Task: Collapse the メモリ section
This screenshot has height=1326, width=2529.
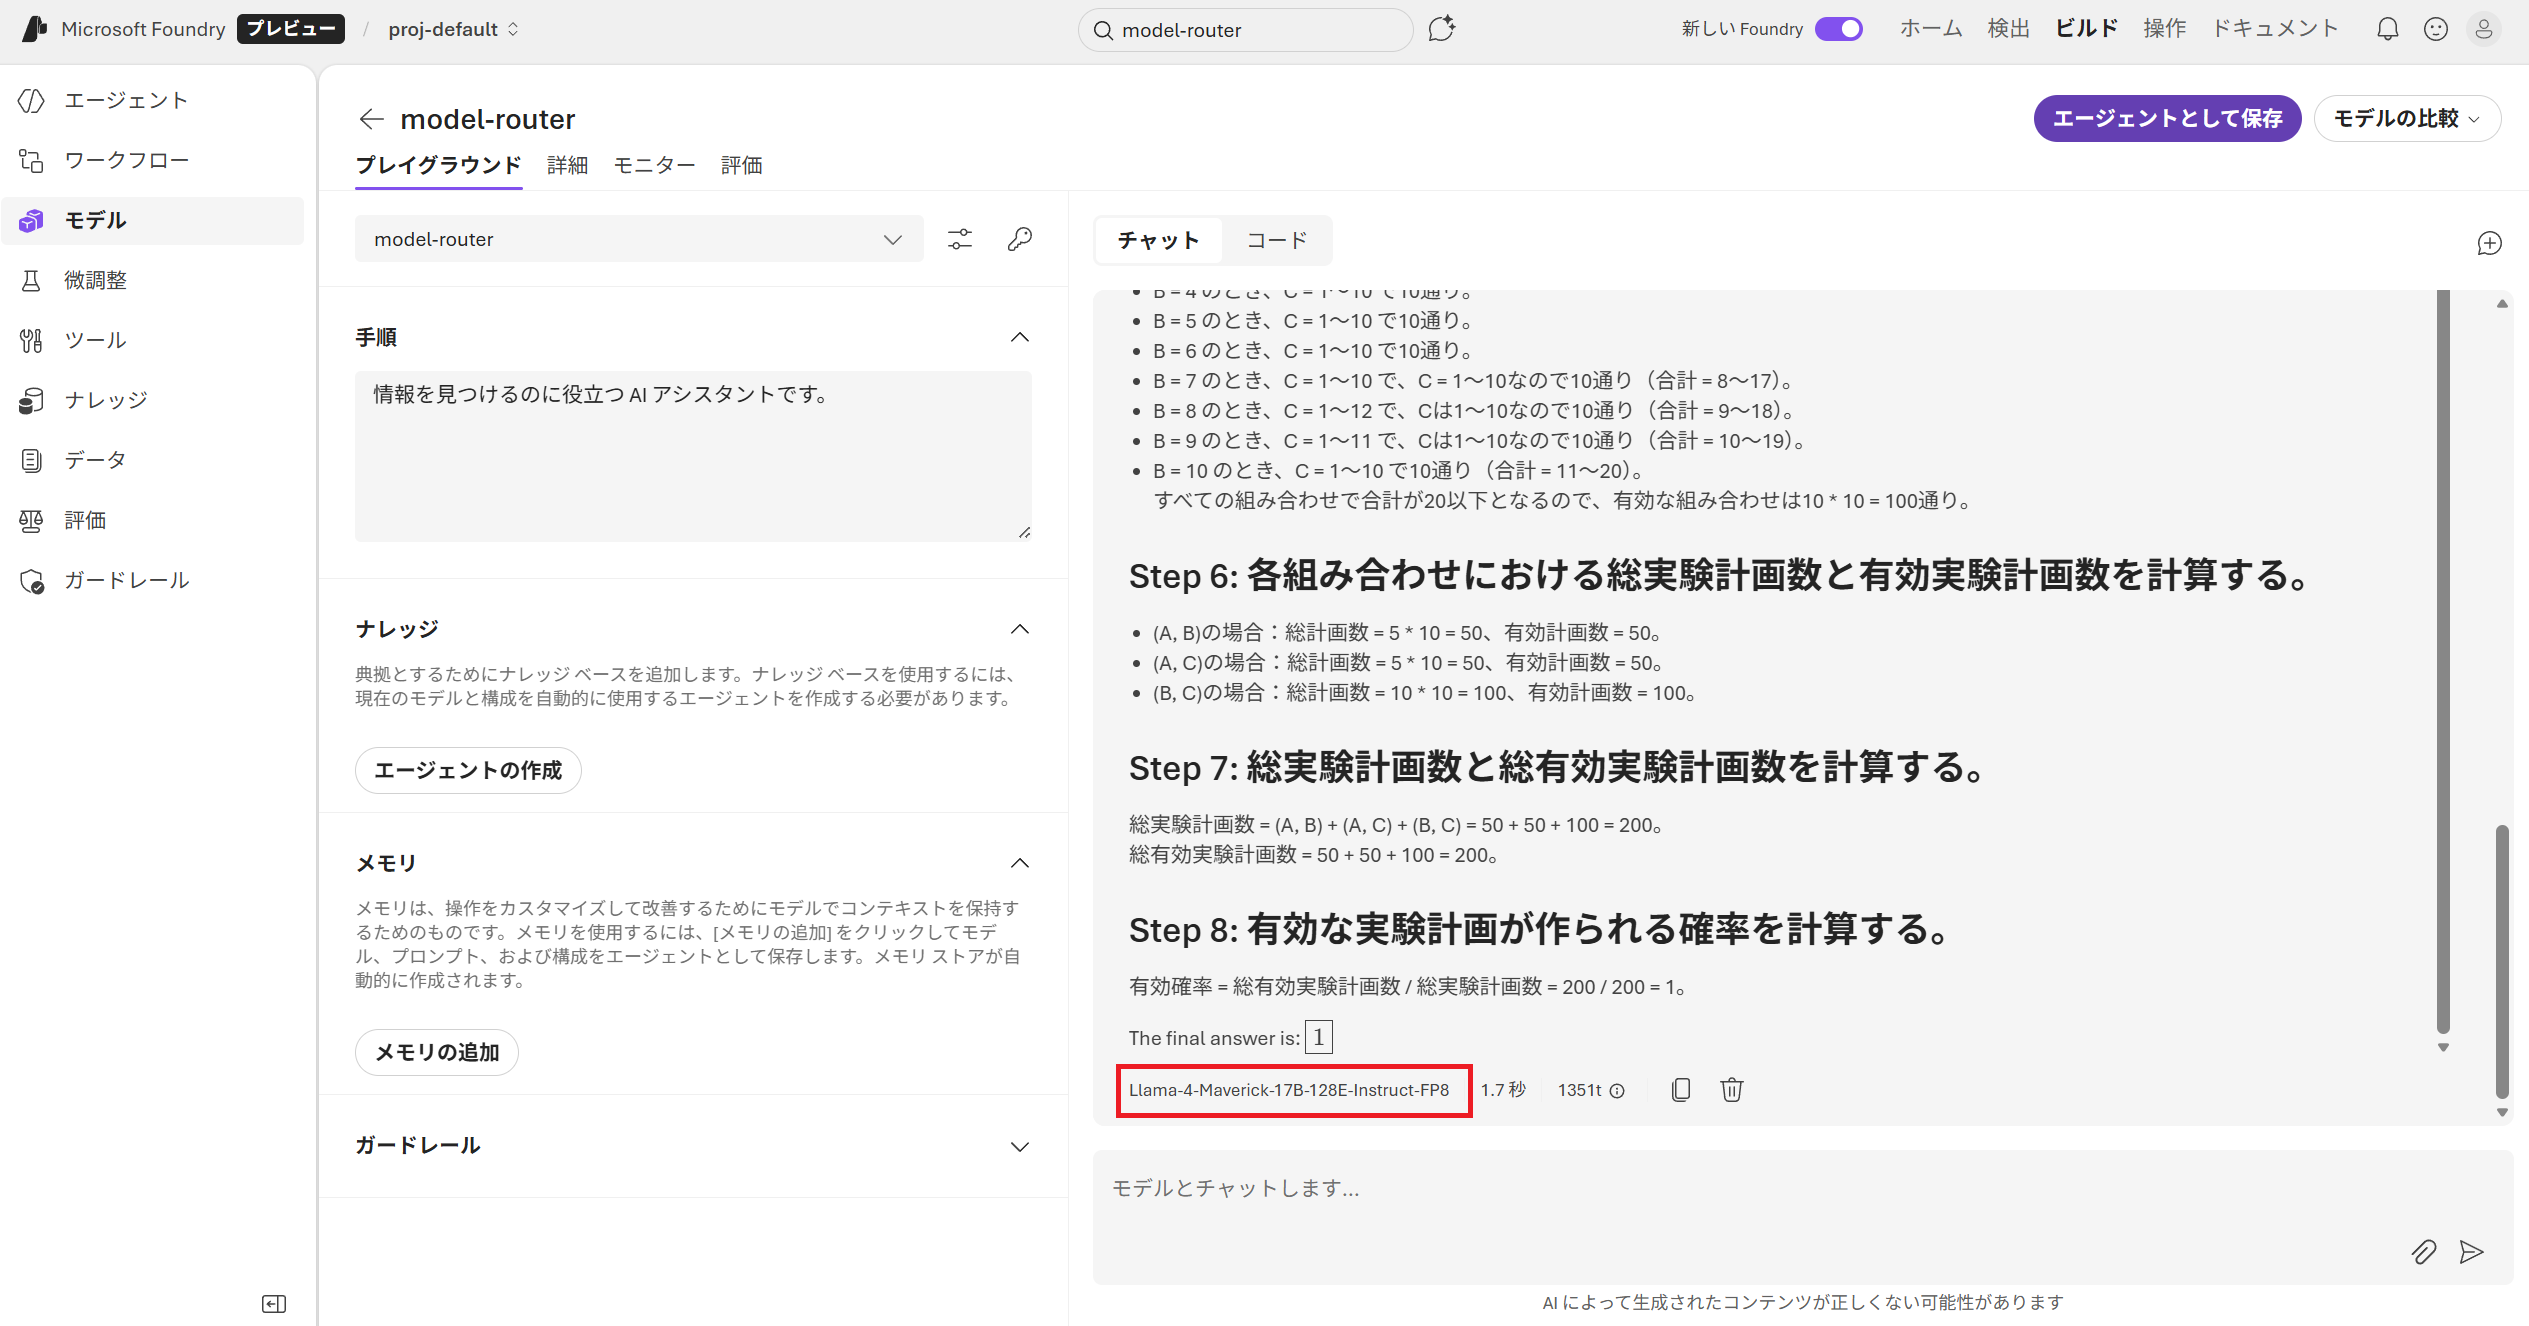Action: click(x=1019, y=863)
